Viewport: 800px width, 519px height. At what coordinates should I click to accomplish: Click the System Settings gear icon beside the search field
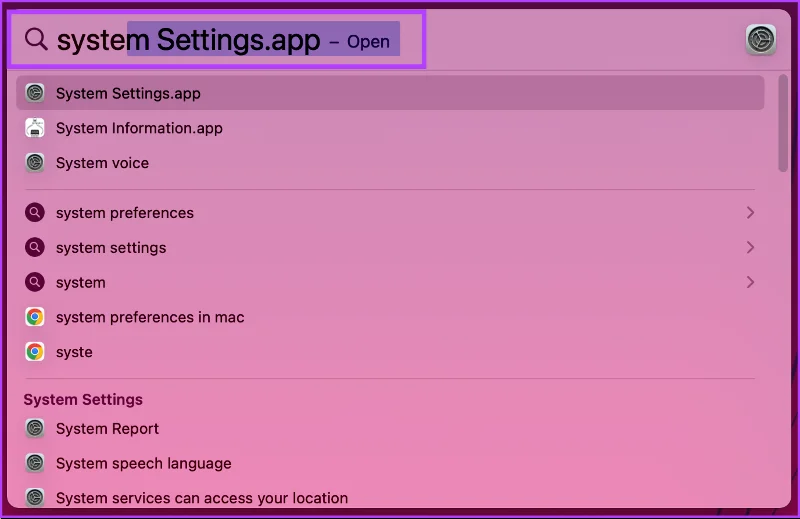(x=761, y=39)
